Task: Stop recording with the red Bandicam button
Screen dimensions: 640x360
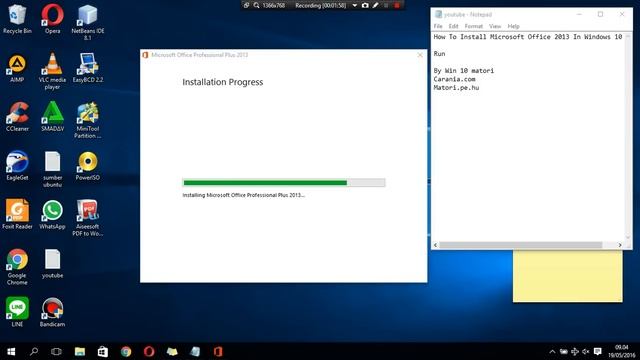Action: point(397,5)
